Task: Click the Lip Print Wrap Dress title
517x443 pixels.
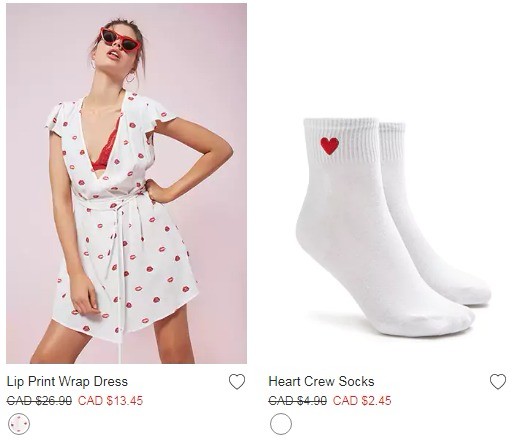Action: click(67, 382)
